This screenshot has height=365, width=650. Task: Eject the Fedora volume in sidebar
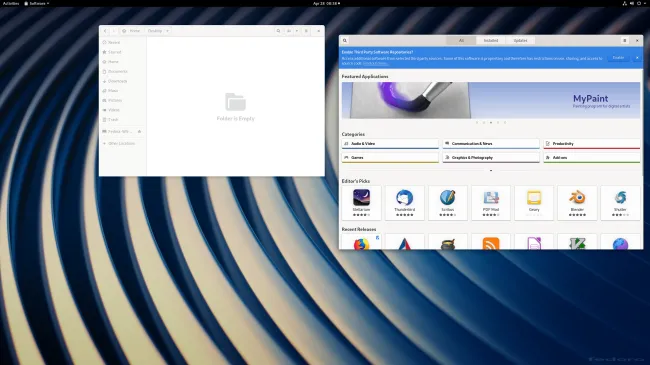(139, 131)
